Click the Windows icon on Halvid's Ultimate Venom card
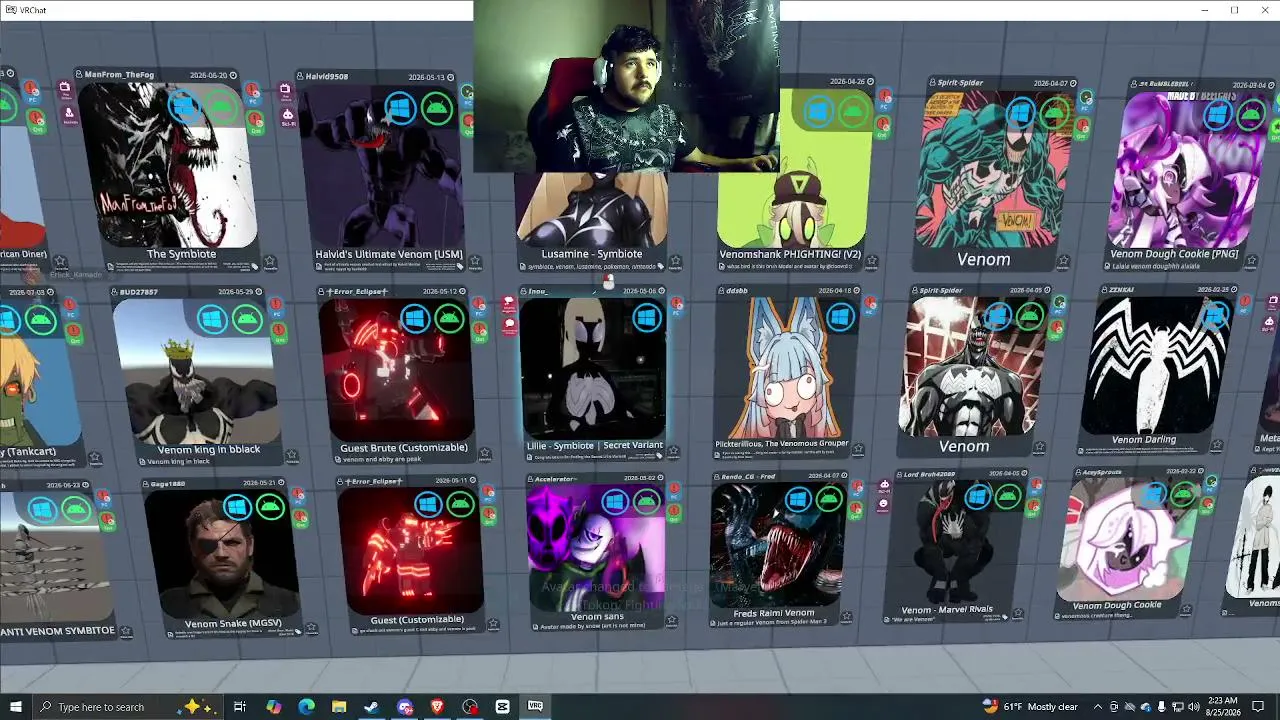Screen dimensions: 1280x720 tap(400, 107)
